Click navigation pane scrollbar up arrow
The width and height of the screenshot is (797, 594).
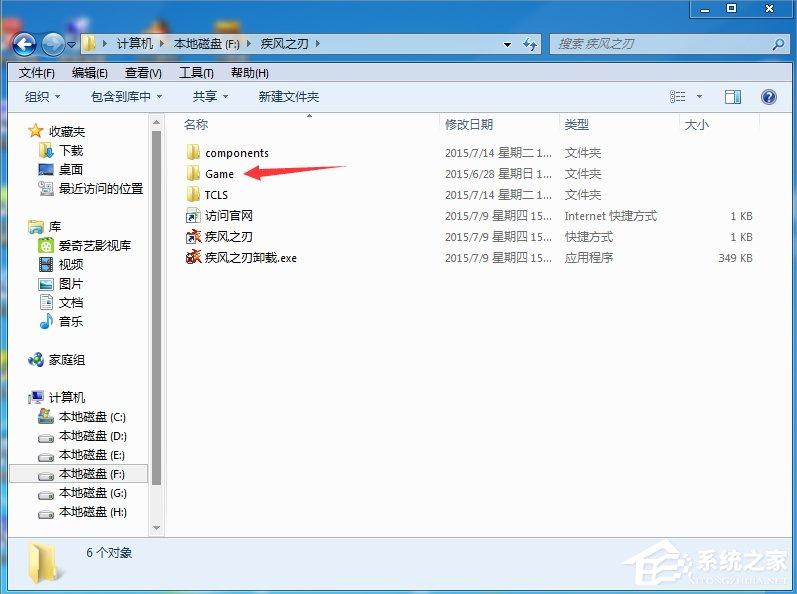(157, 122)
